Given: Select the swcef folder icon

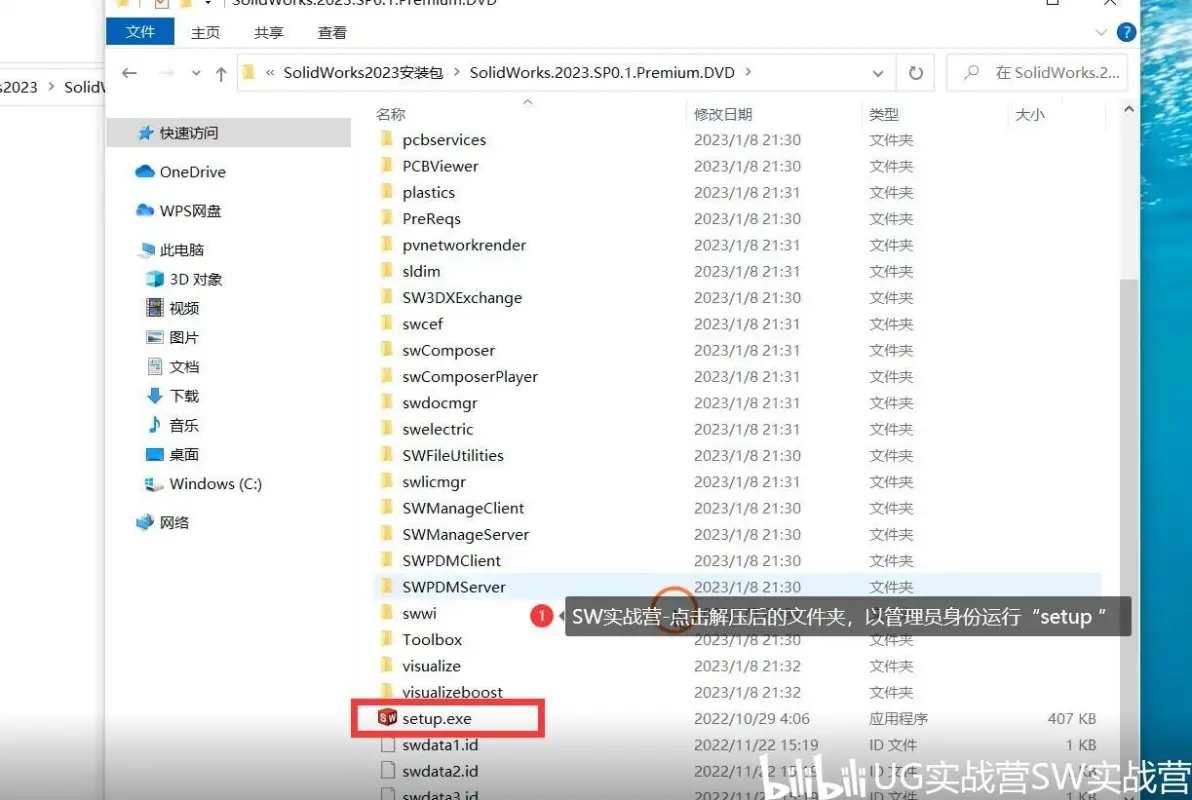Looking at the screenshot, I should click(x=386, y=323).
